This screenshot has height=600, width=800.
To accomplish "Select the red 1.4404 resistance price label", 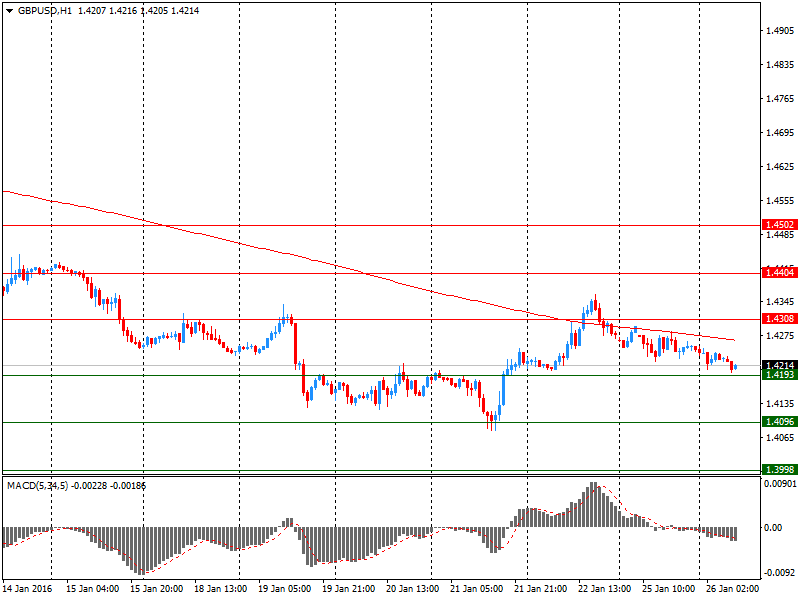I will (x=780, y=273).
